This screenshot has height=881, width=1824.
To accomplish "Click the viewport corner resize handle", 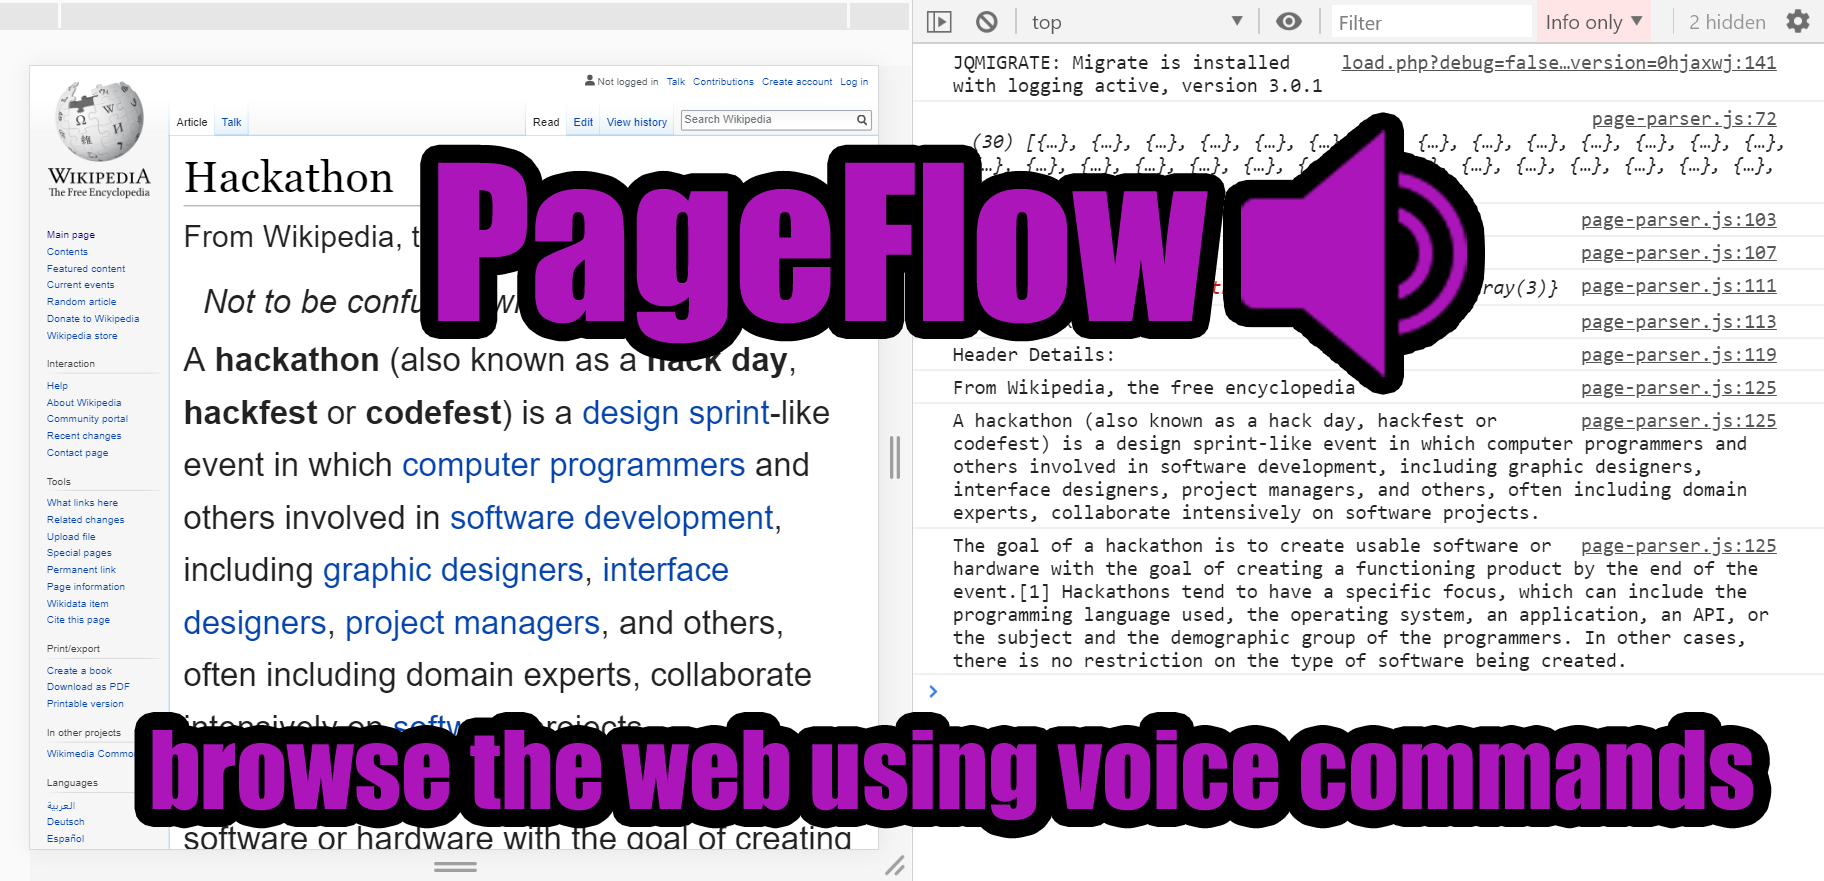I will [x=895, y=866].
